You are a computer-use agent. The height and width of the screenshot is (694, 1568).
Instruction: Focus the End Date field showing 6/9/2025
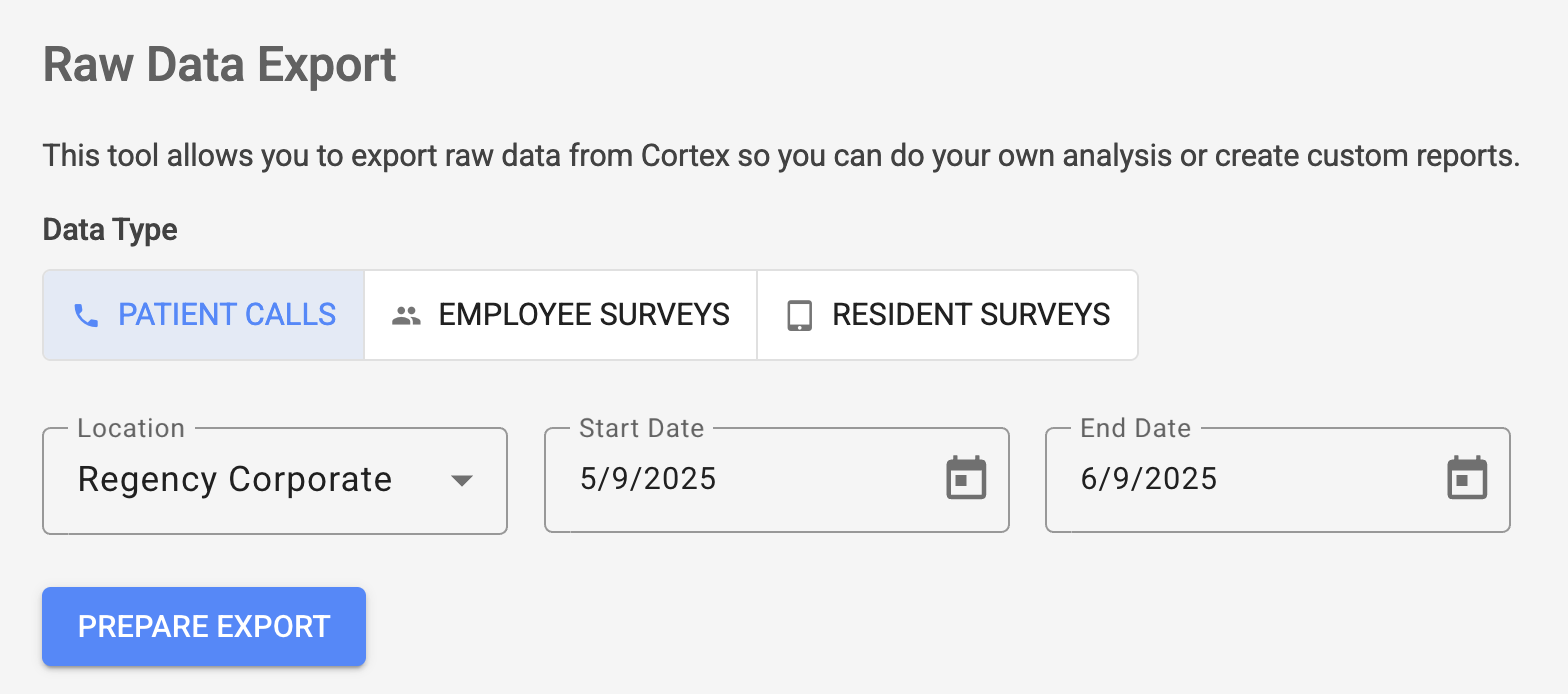[1278, 481]
